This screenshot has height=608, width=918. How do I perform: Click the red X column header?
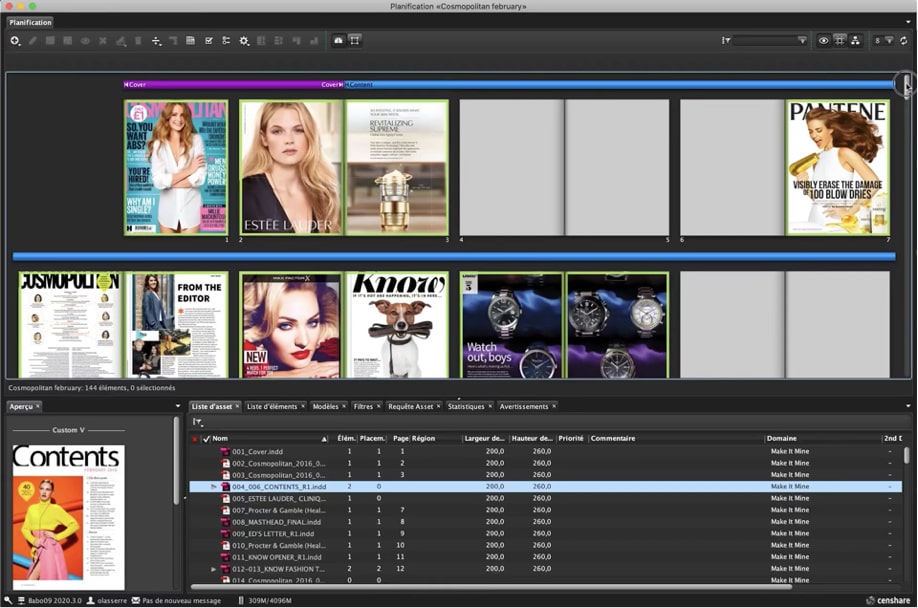pos(195,439)
